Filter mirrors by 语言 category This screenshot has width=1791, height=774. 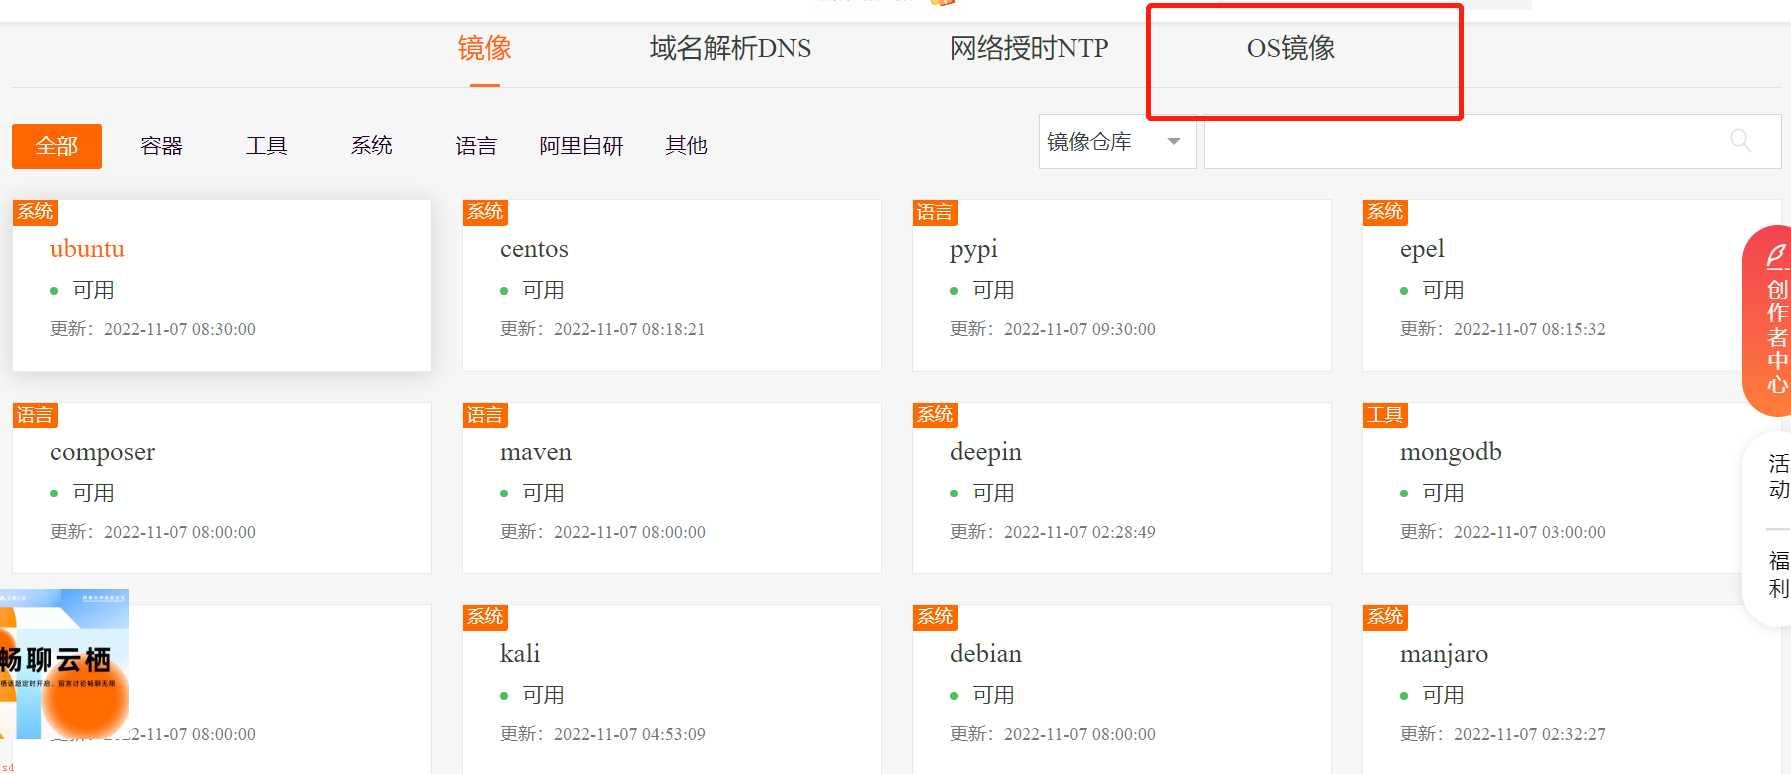(476, 146)
